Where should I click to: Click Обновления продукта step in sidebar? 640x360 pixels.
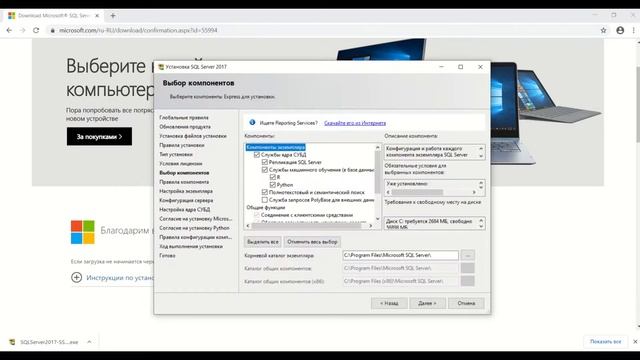tap(185, 127)
